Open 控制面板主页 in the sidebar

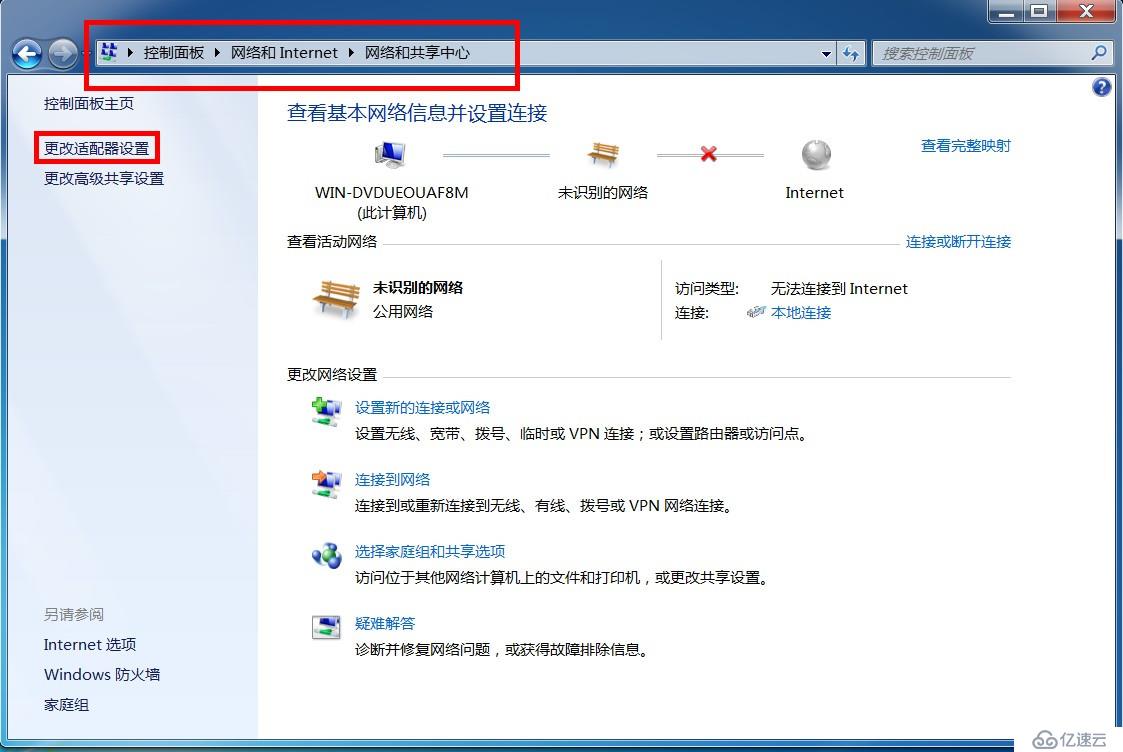89,104
